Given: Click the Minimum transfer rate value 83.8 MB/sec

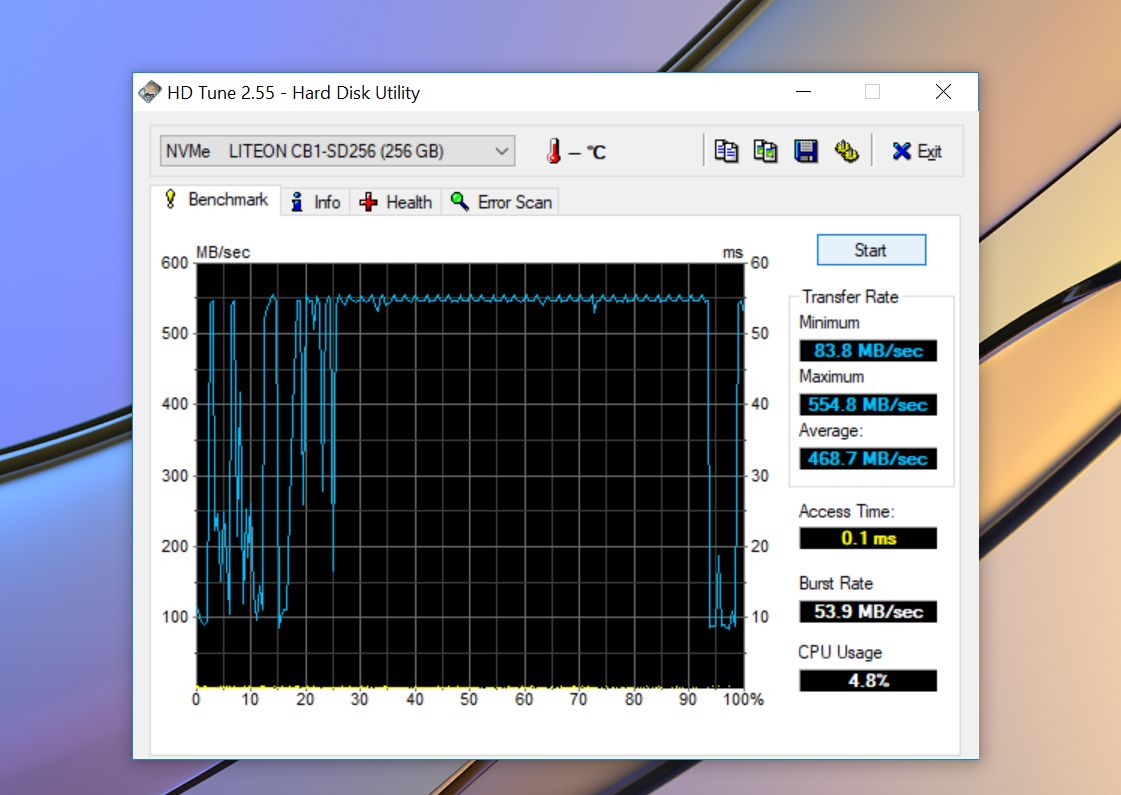Looking at the screenshot, I should tap(868, 351).
